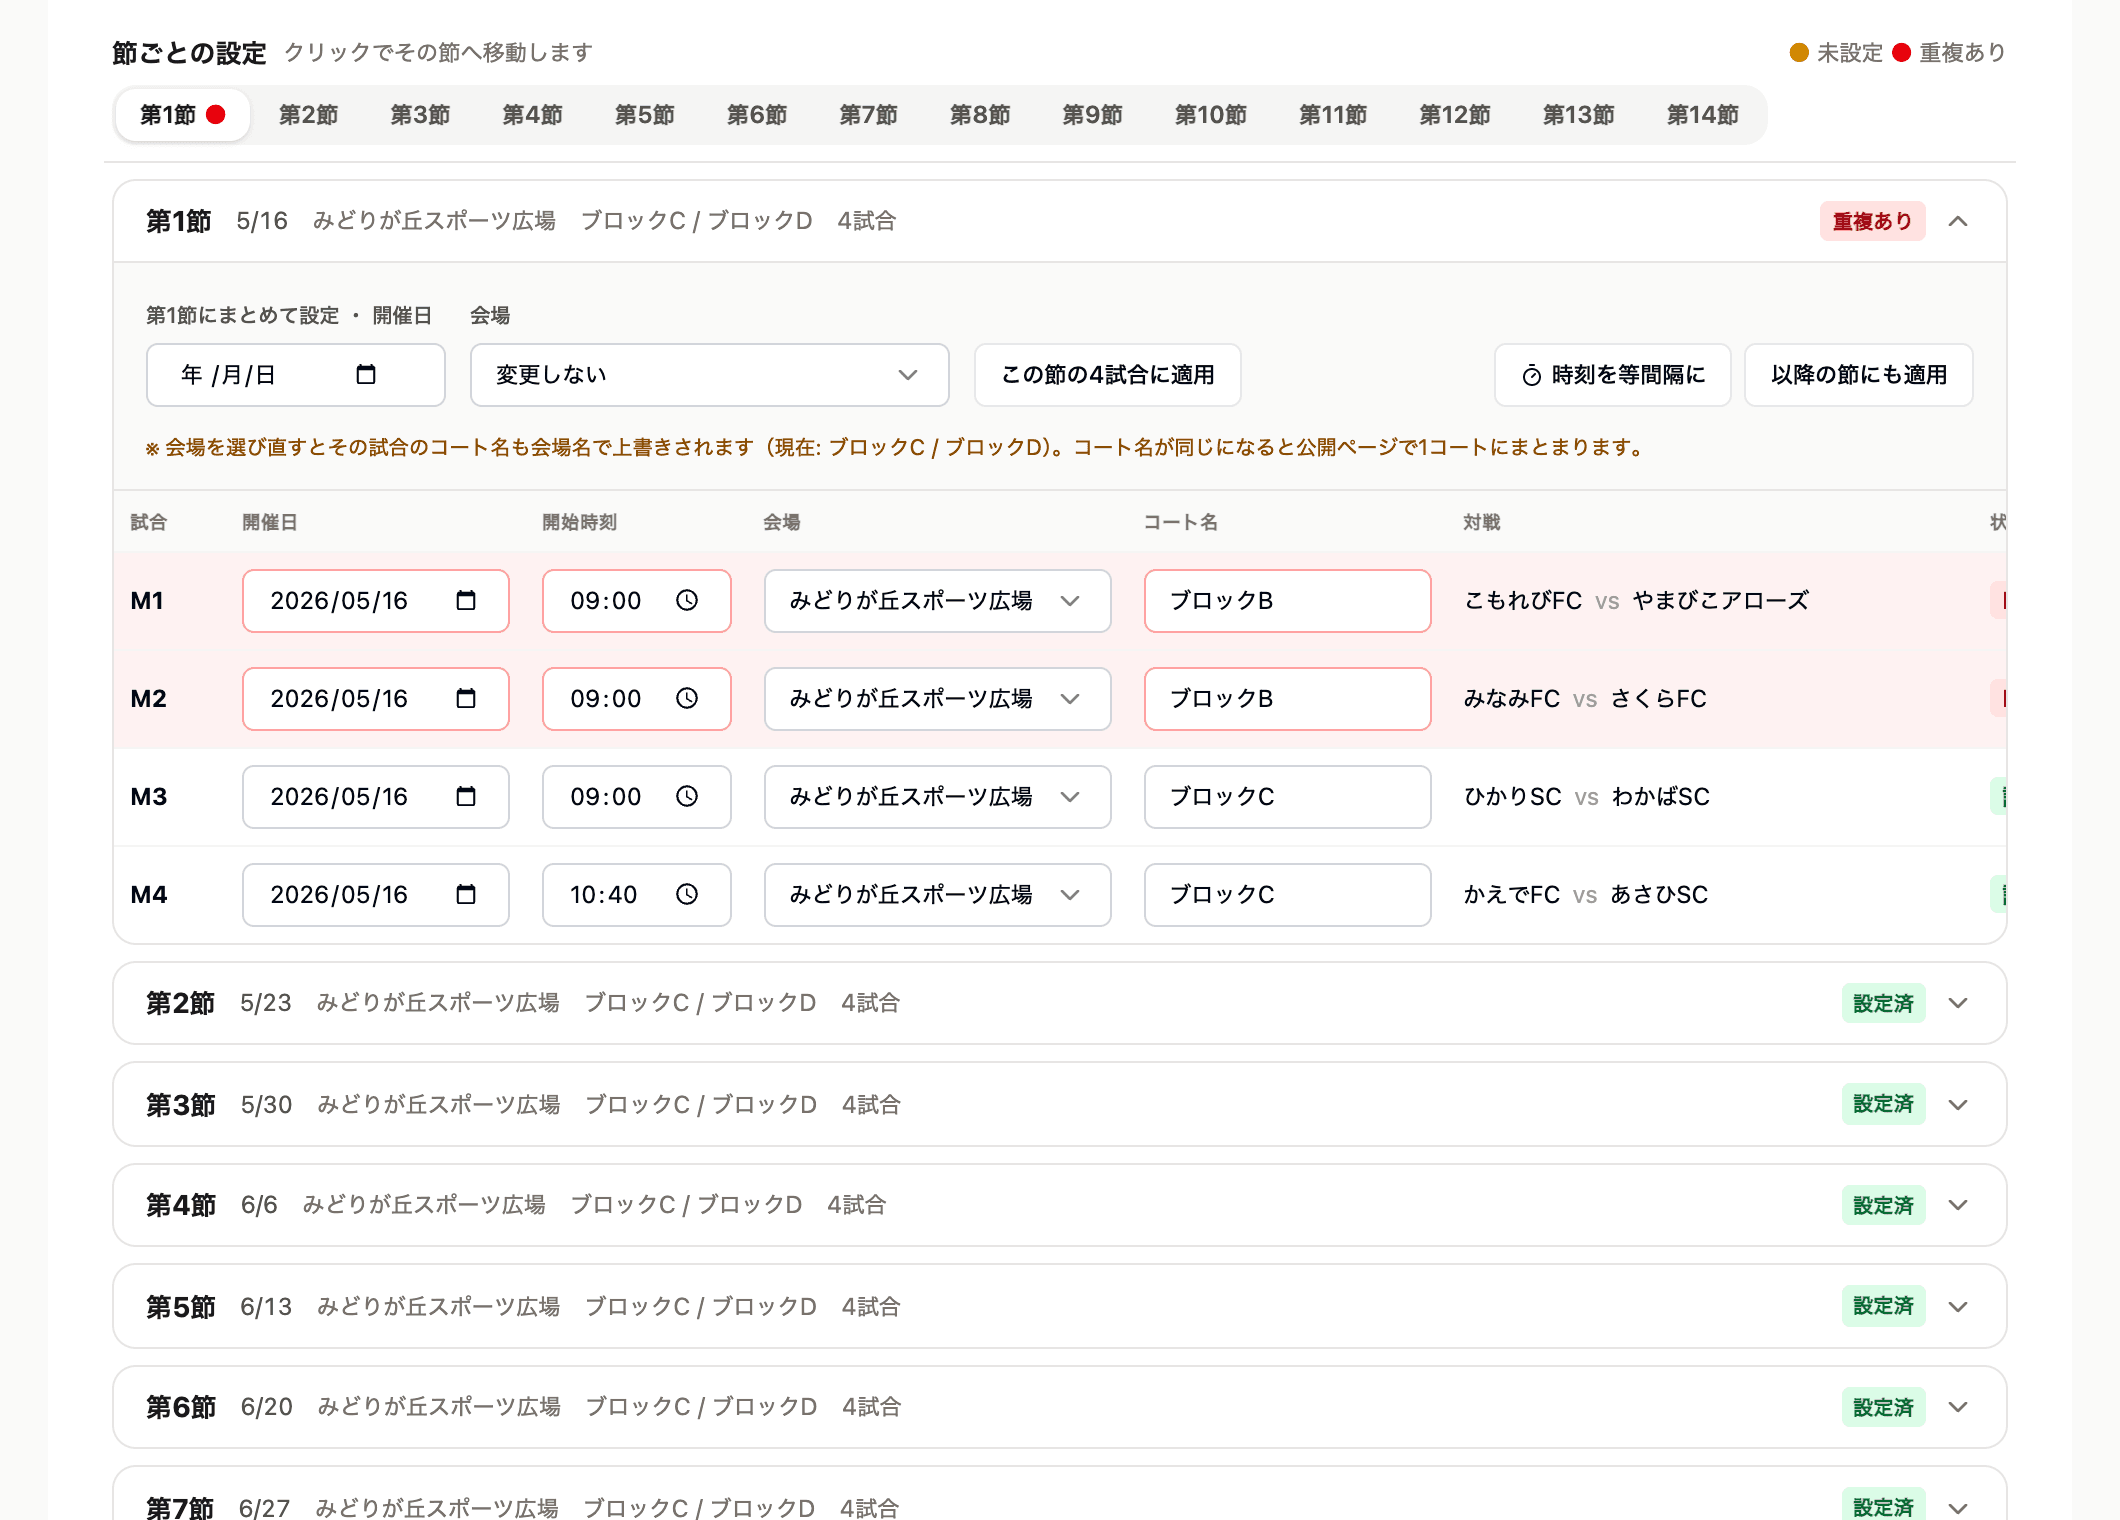The height and width of the screenshot is (1520, 2120).
Task: Open the M3 venue dropdown
Action: pyautogui.click(x=937, y=797)
